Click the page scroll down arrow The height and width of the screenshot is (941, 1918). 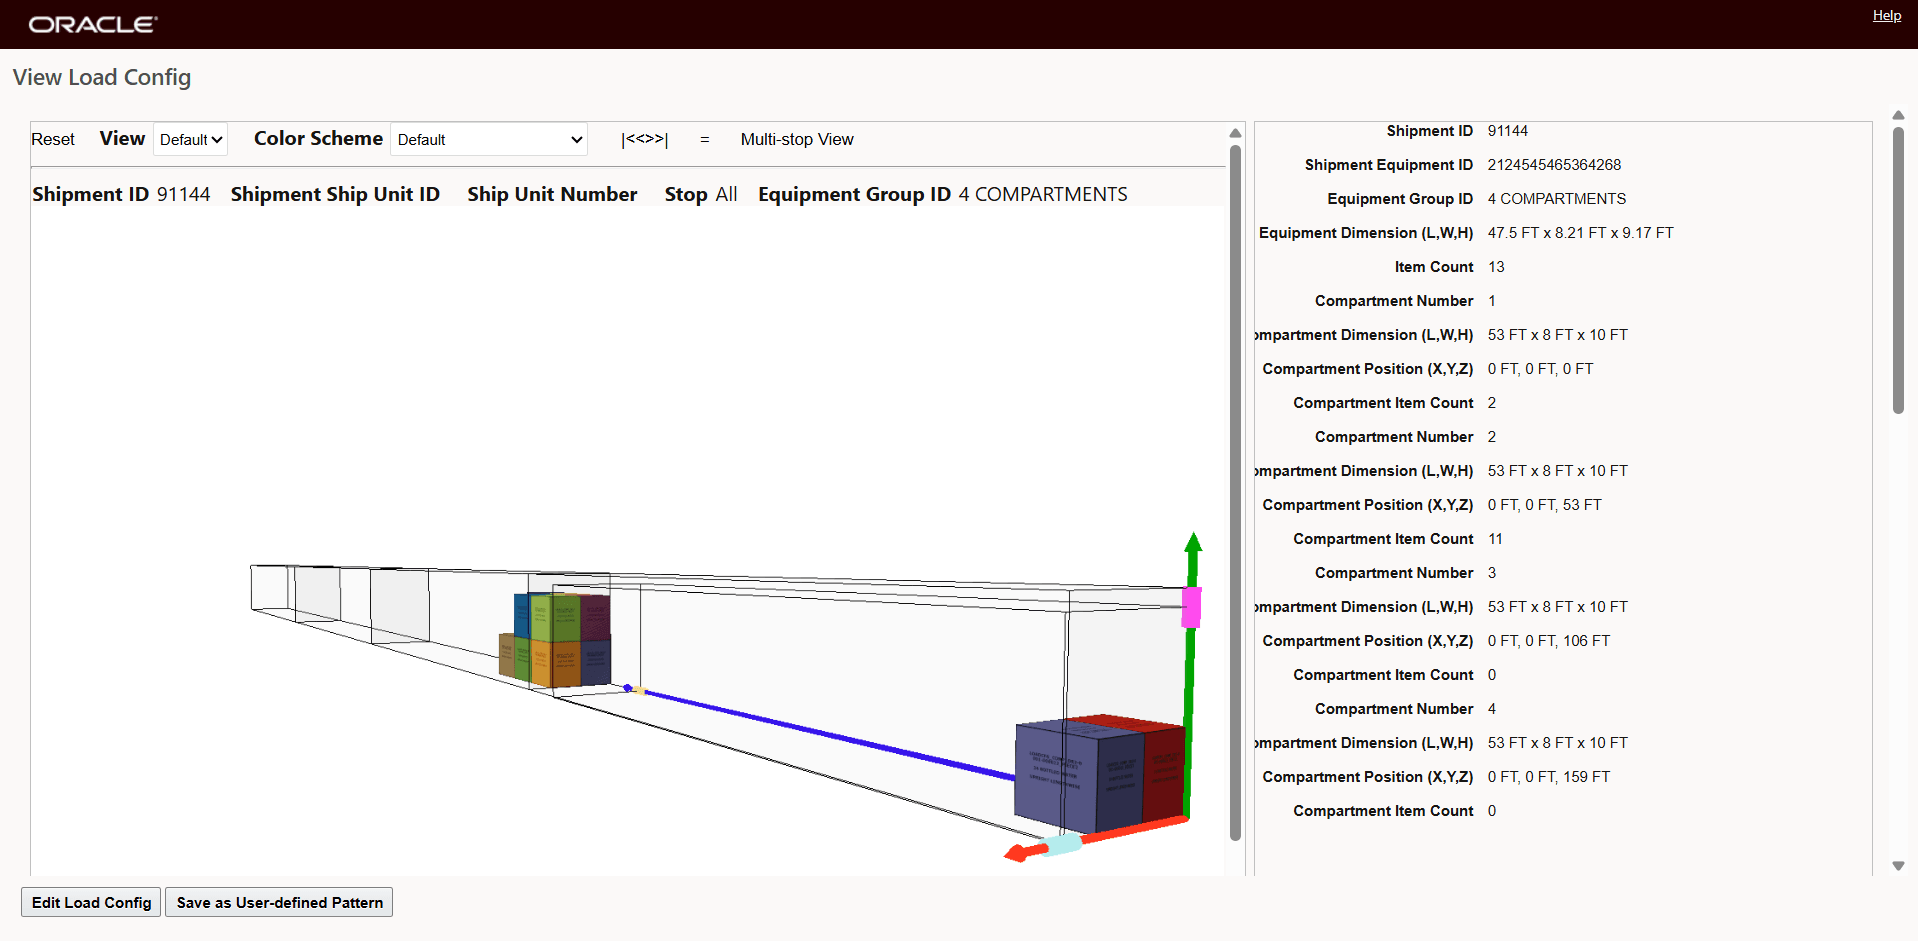1898,866
